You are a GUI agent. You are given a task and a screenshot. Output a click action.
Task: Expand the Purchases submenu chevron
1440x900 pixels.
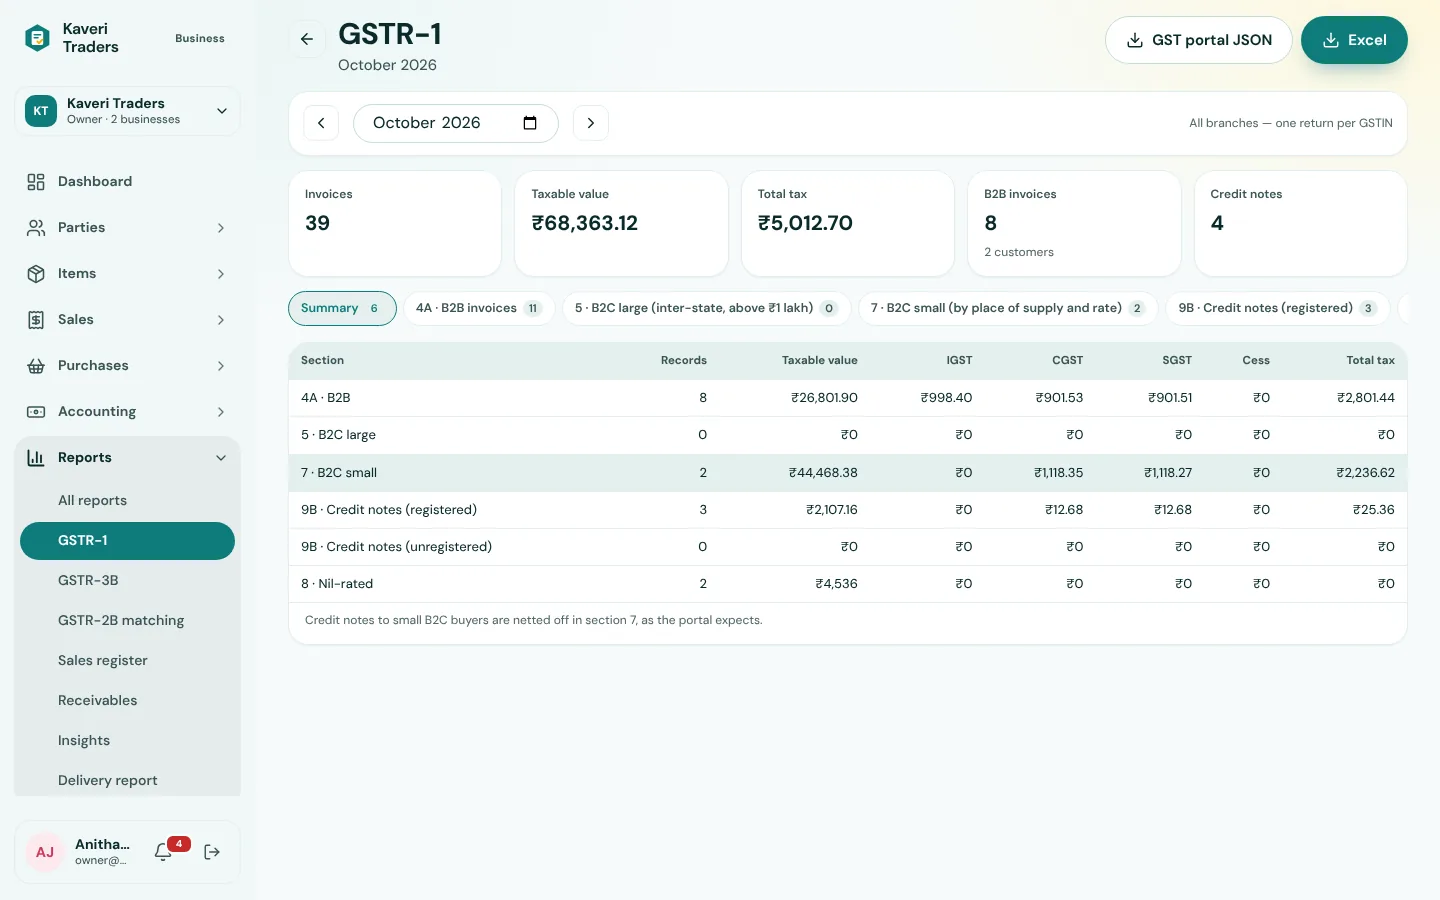(221, 366)
